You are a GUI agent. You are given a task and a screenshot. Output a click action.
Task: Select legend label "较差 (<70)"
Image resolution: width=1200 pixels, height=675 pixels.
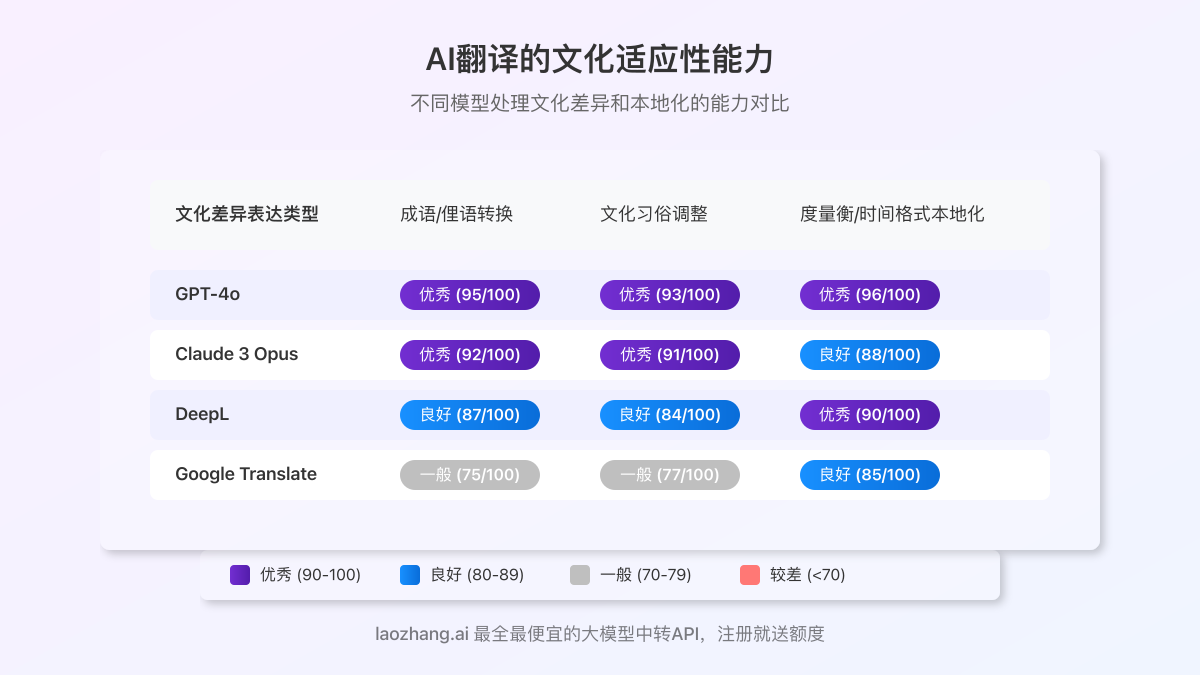[807, 575]
